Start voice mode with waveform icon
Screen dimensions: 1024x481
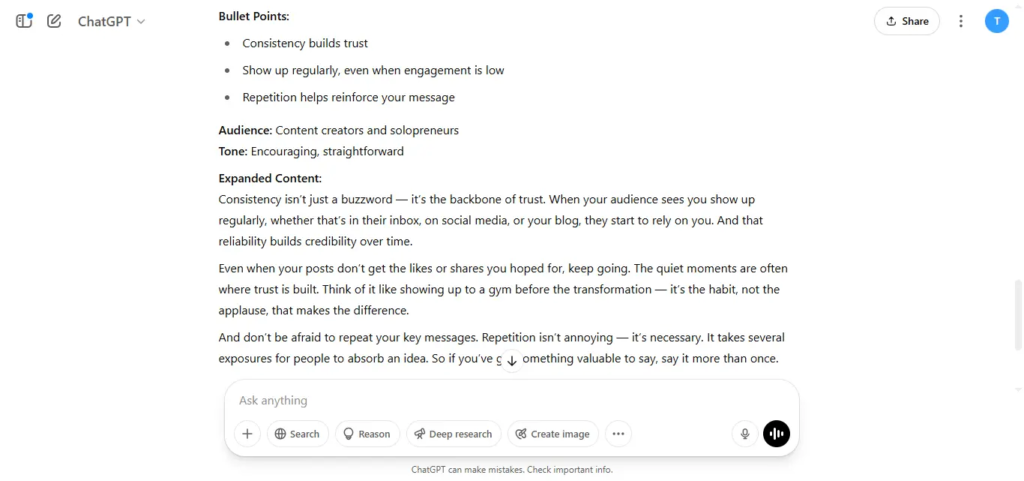coord(776,434)
